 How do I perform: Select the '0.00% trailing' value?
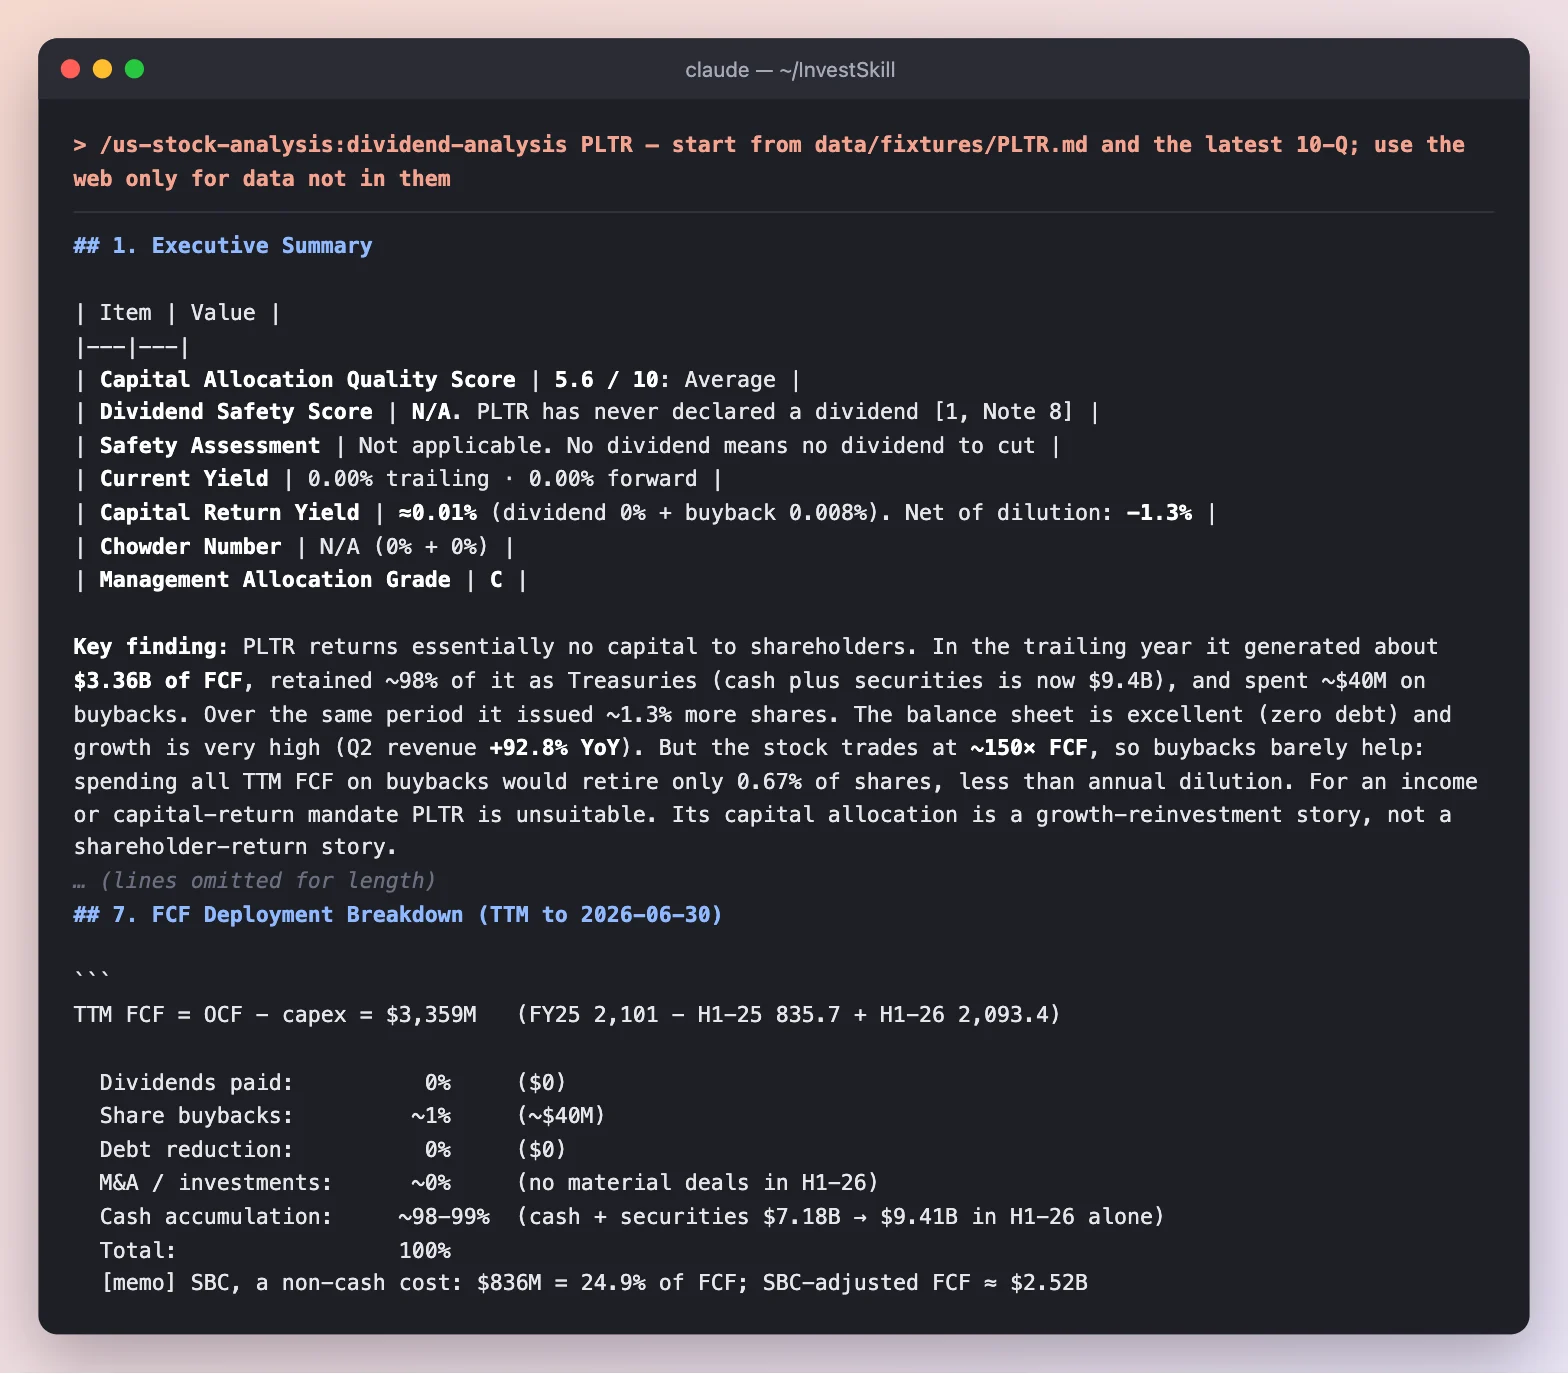[398, 479]
